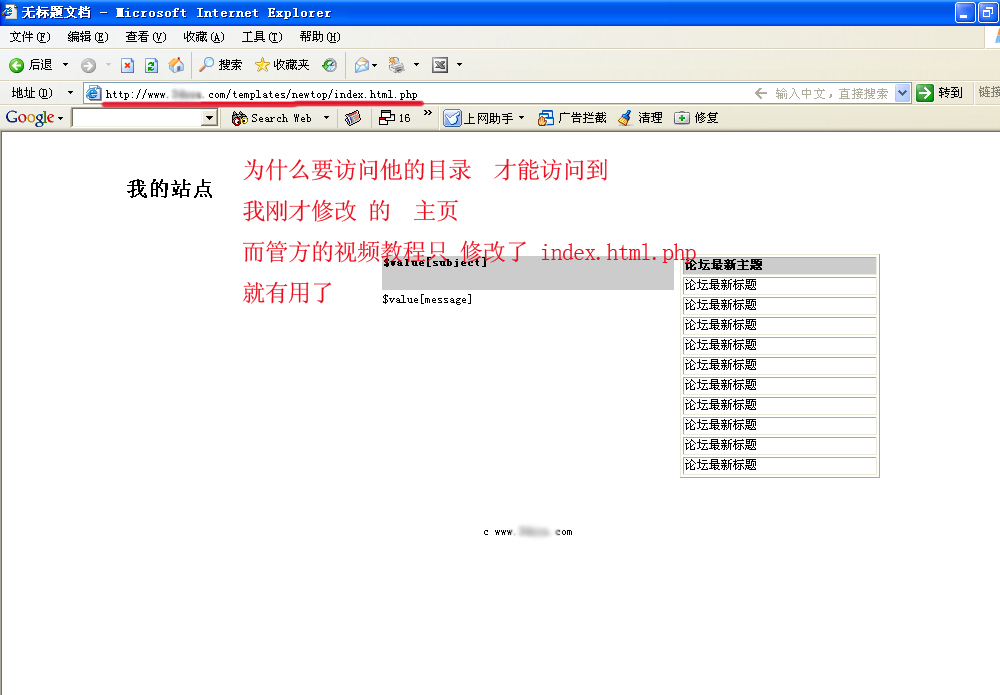Viewport: 1000px width, 695px height.
Task: Open the 帮助(H) menu
Action: (320, 37)
